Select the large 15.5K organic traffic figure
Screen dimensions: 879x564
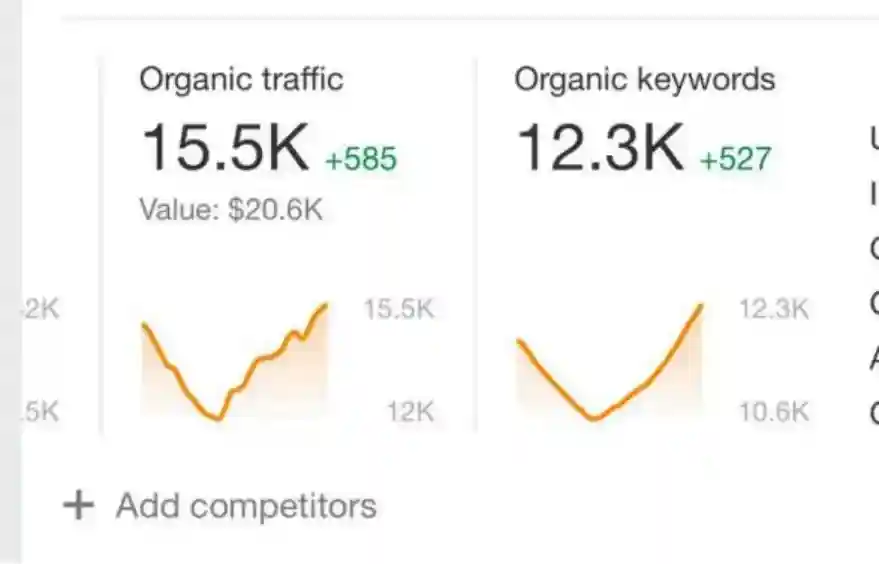[225, 147]
